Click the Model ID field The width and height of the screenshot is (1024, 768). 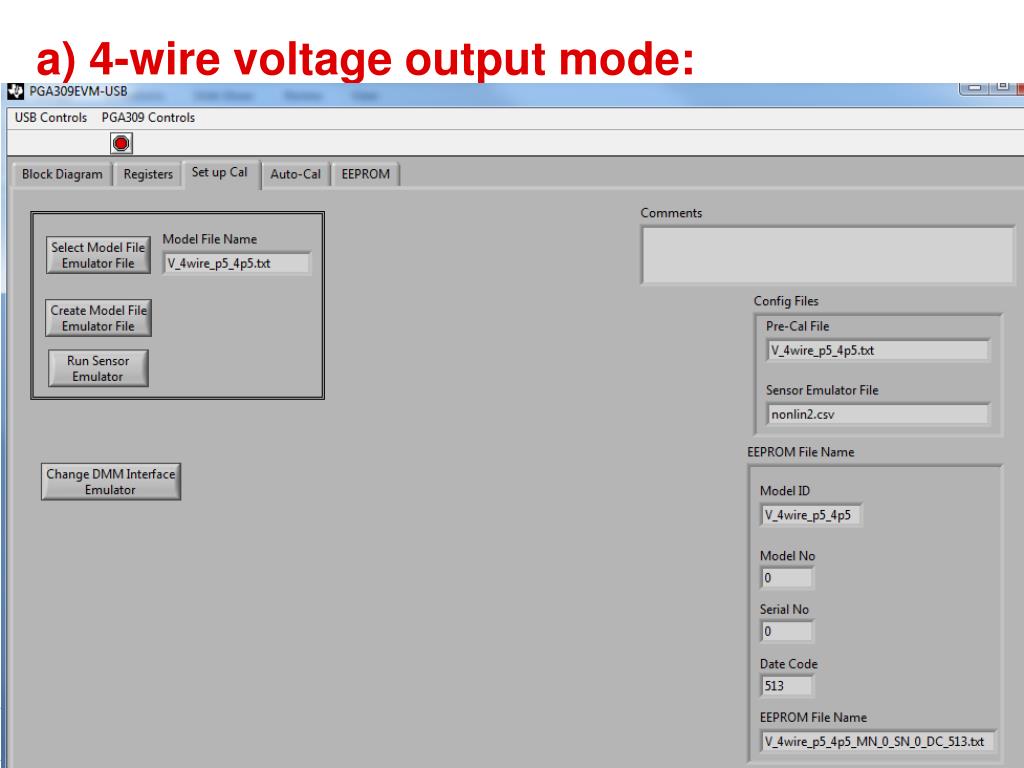click(810, 515)
